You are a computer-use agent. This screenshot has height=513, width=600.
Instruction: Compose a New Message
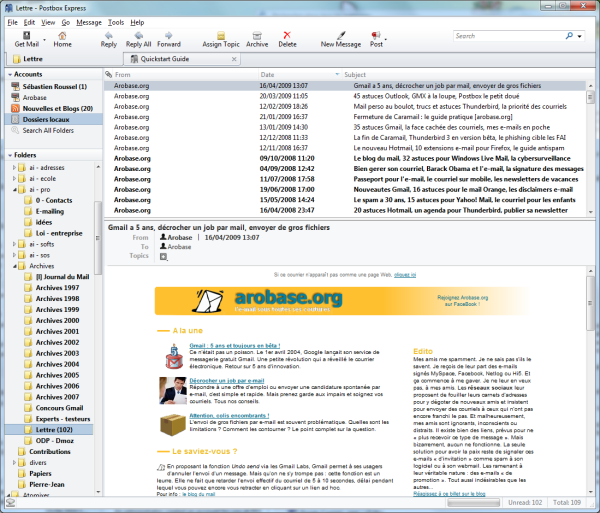(x=341, y=39)
